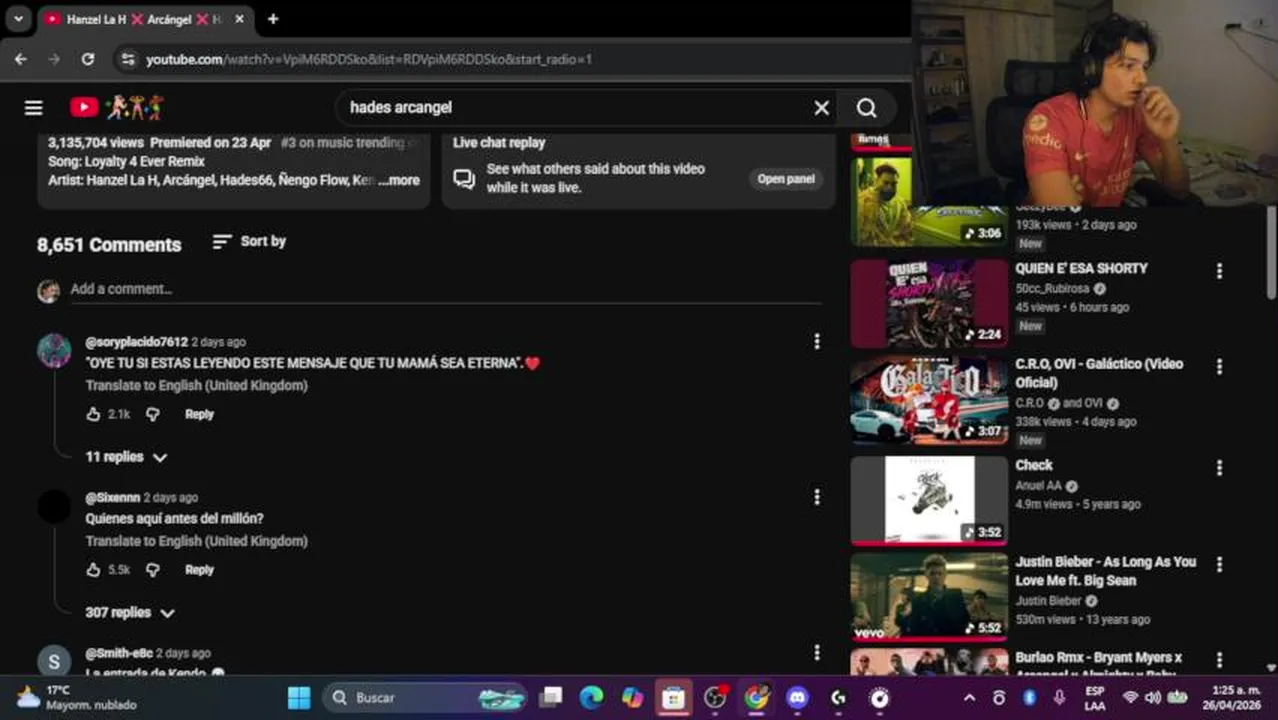Click the browser address bar URL
Image resolution: width=1278 pixels, height=720 pixels.
click(369, 59)
